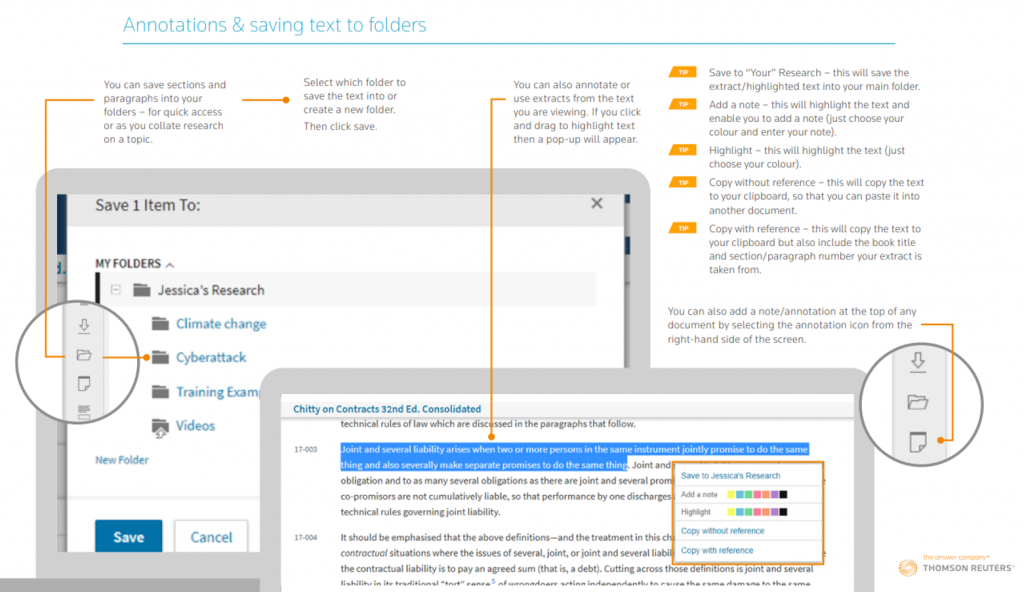The image size is (1024, 592).
Task: Click the download icon in the right-hand circle
Action: point(917,362)
